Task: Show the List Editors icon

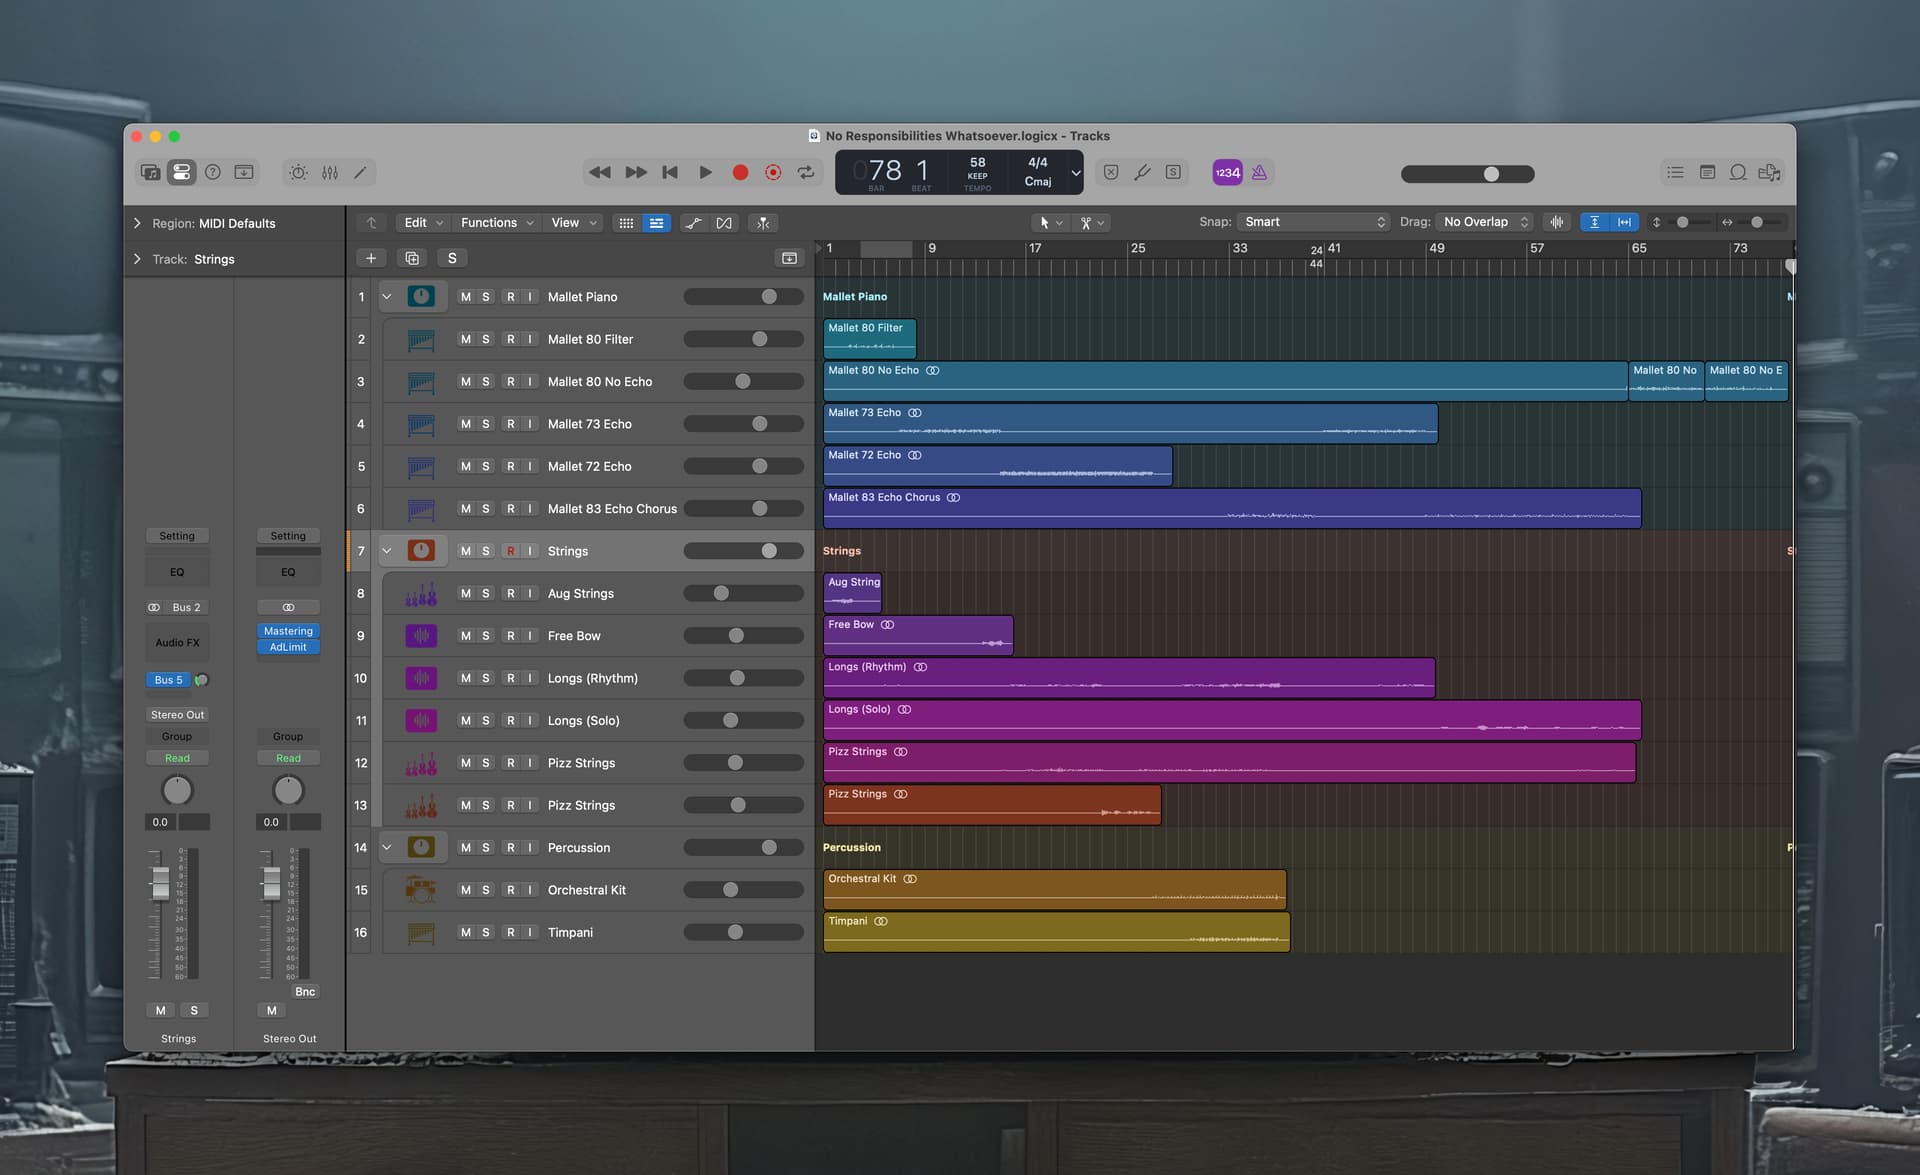Action: [1675, 173]
